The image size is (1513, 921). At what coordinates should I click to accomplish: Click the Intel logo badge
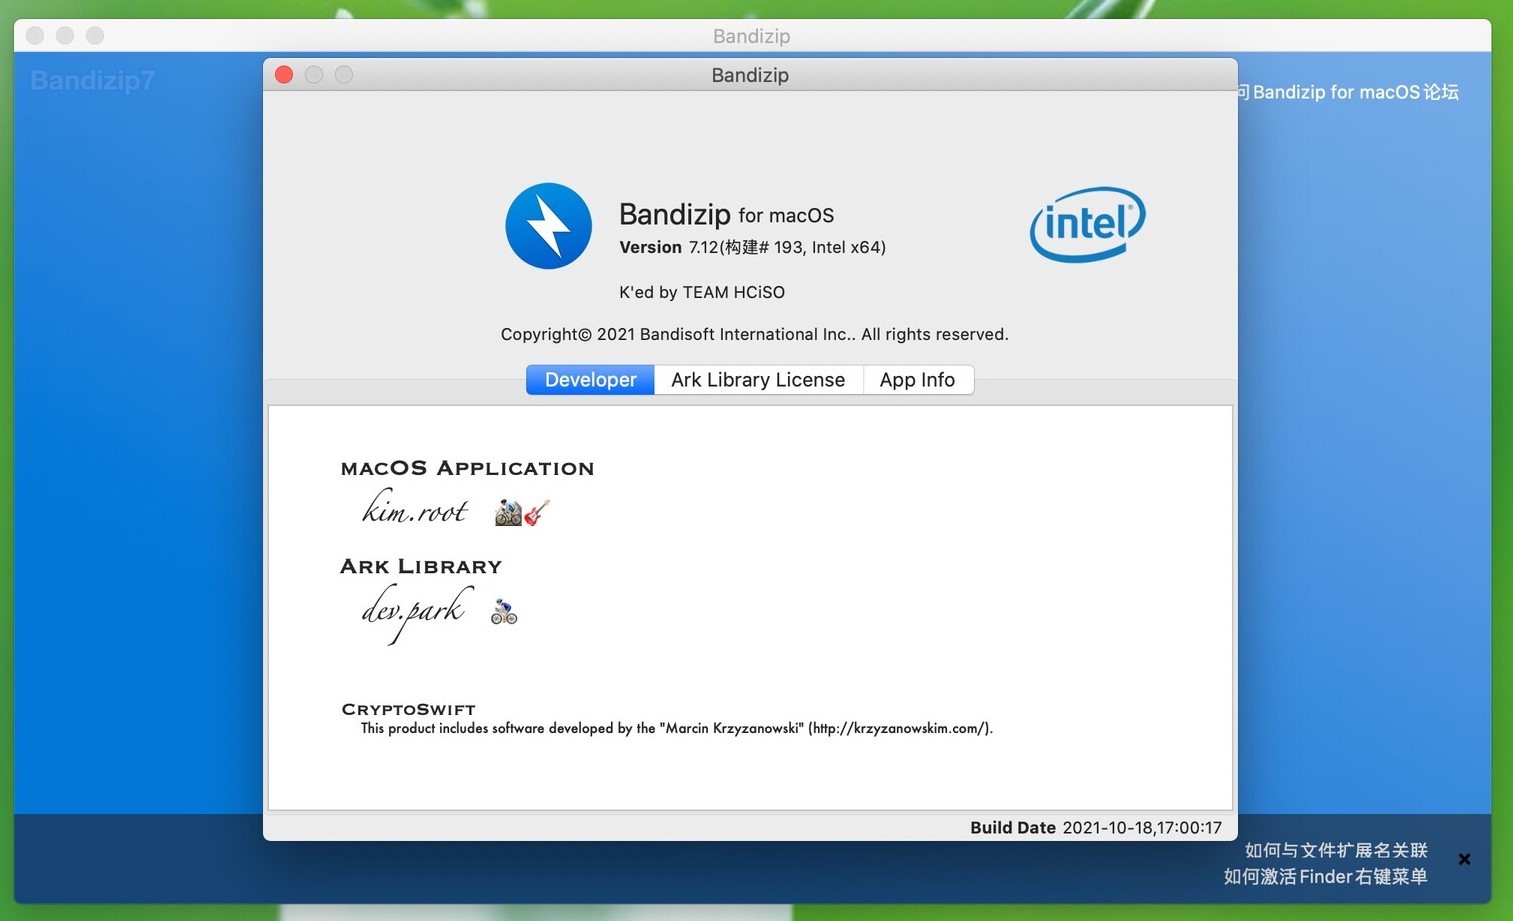click(1086, 224)
